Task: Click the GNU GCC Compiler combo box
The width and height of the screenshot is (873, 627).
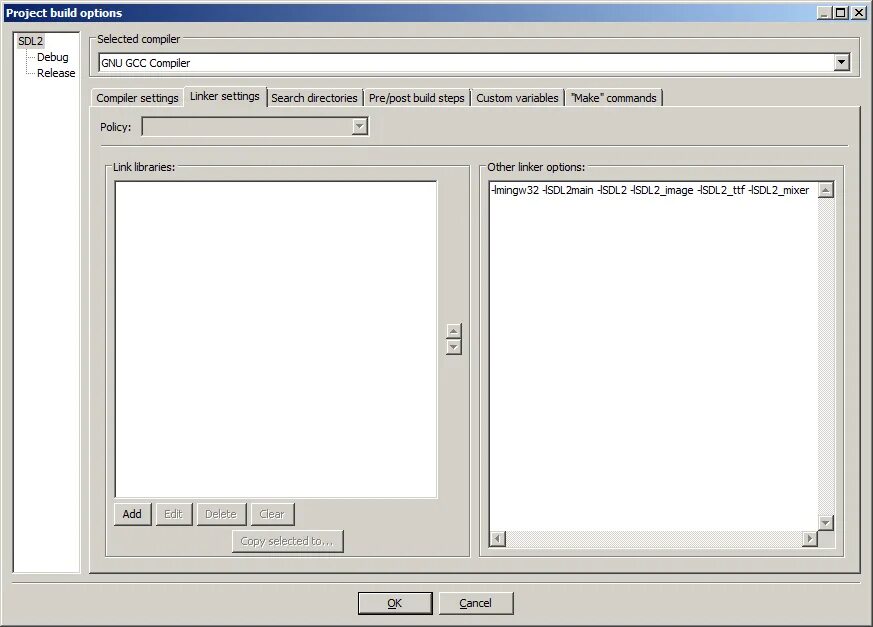Action: pyautogui.click(x=474, y=63)
